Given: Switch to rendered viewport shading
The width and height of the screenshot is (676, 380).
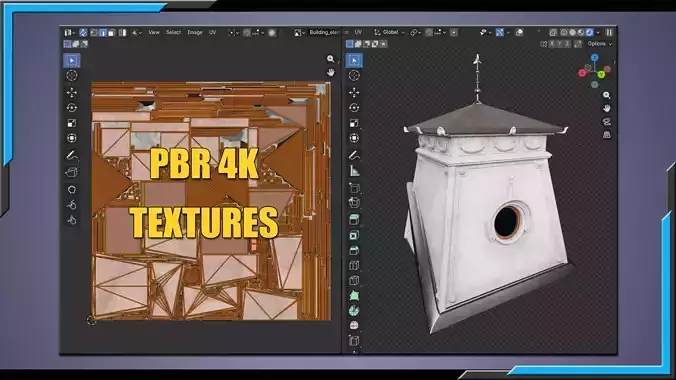Looking at the screenshot, I should click(x=589, y=32).
